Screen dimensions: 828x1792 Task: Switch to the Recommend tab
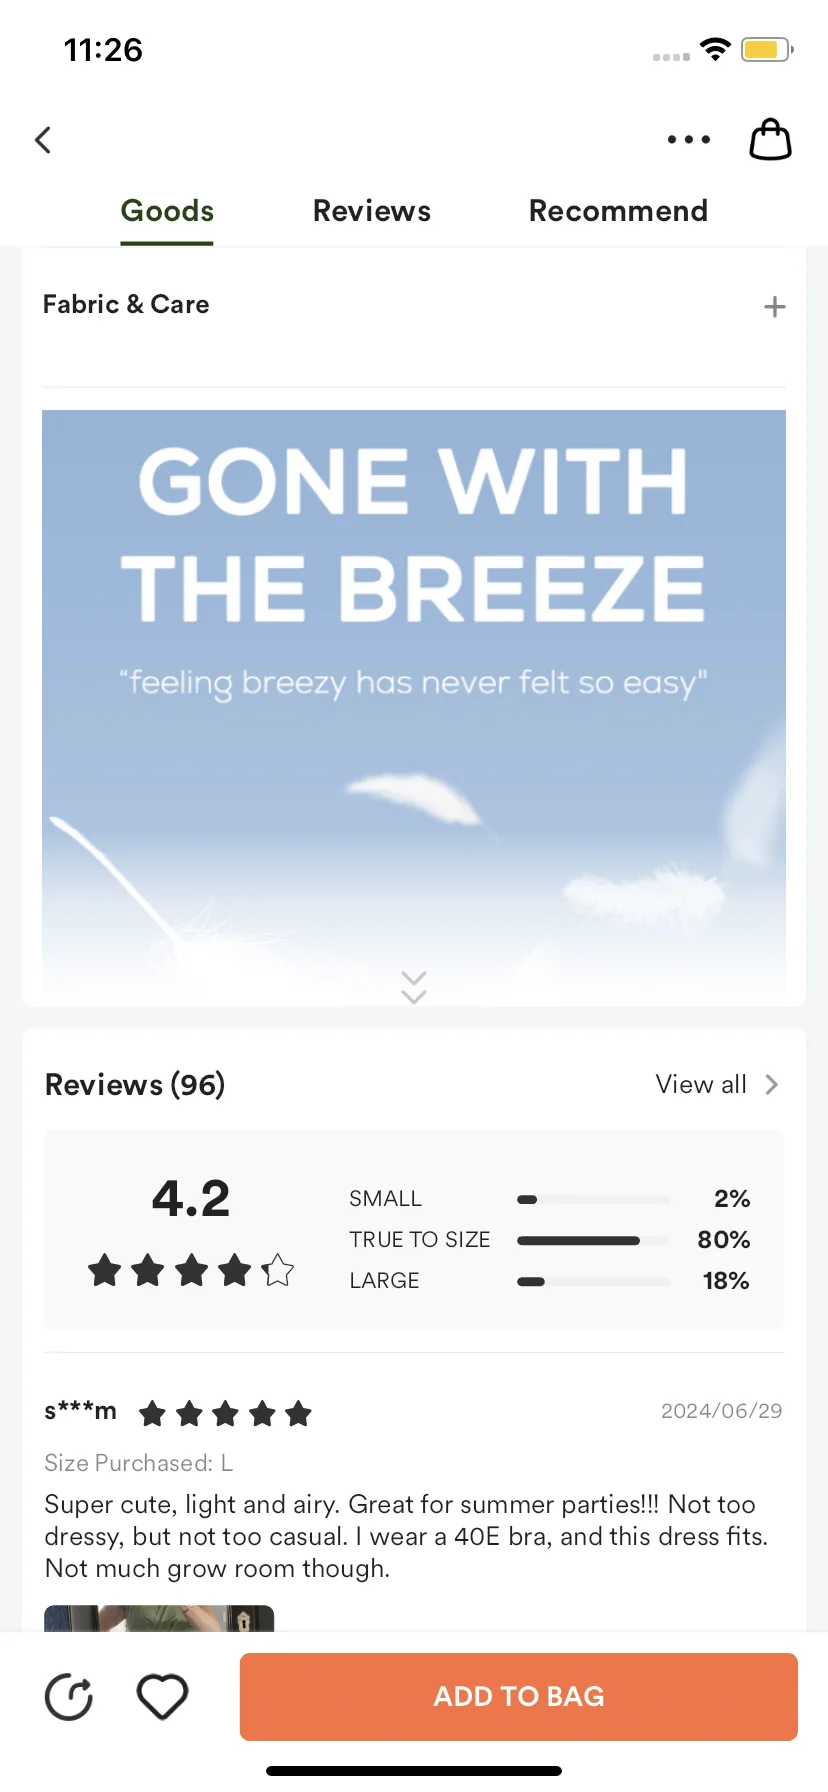pyautogui.click(x=618, y=211)
